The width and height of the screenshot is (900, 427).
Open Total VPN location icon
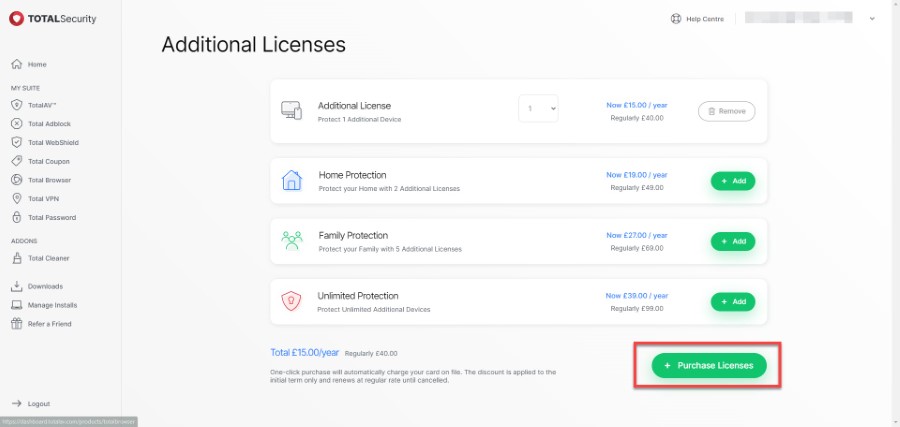click(16, 198)
